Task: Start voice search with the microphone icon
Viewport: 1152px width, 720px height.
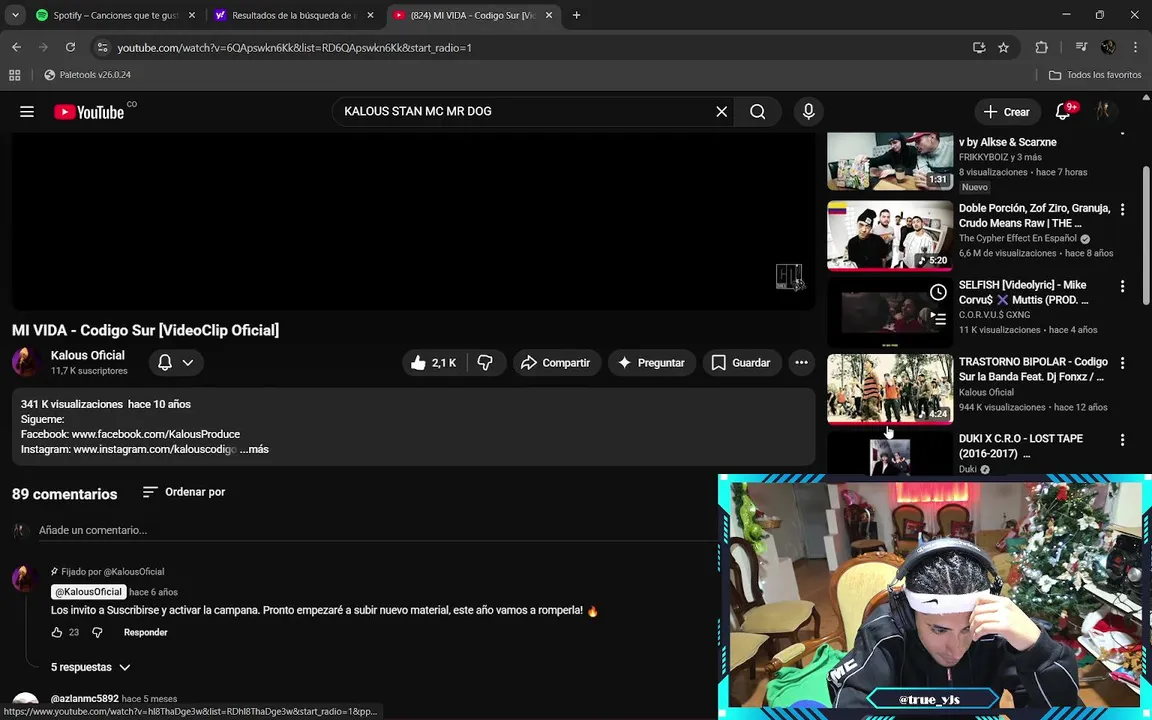Action: pyautogui.click(x=808, y=112)
